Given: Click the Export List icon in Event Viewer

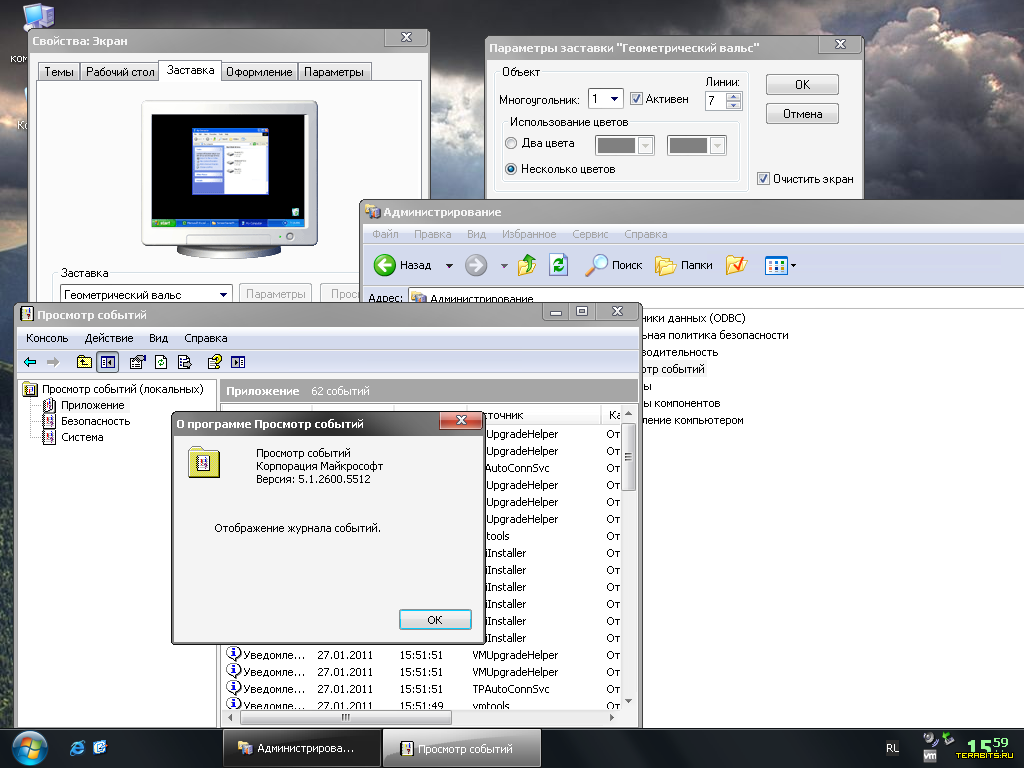Looking at the screenshot, I should tap(184, 362).
